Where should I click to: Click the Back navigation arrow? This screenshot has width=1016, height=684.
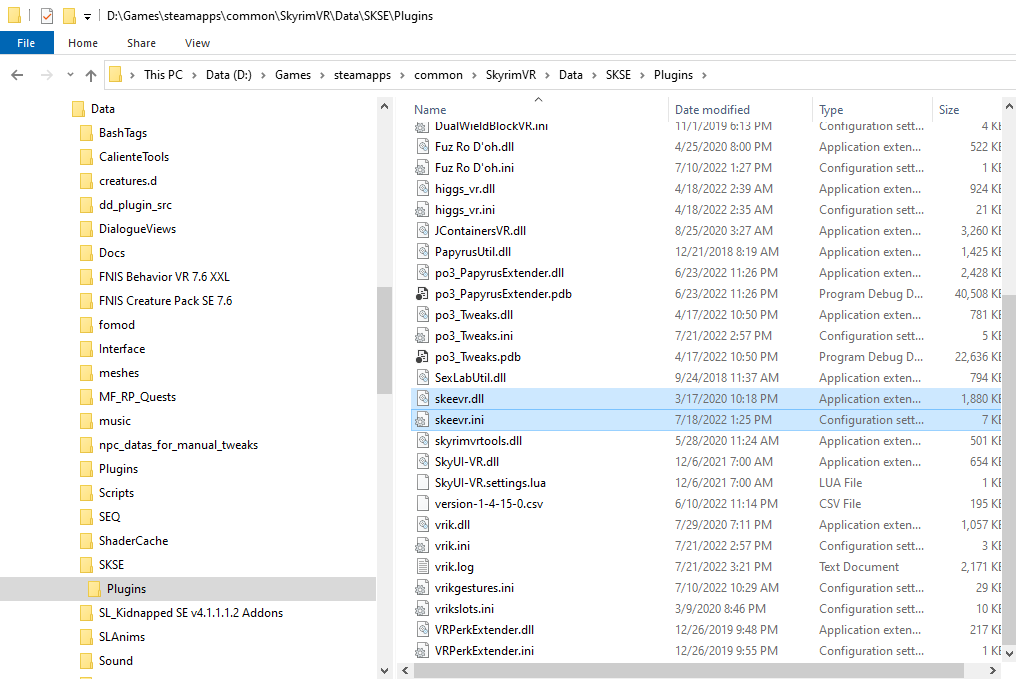pos(17,75)
